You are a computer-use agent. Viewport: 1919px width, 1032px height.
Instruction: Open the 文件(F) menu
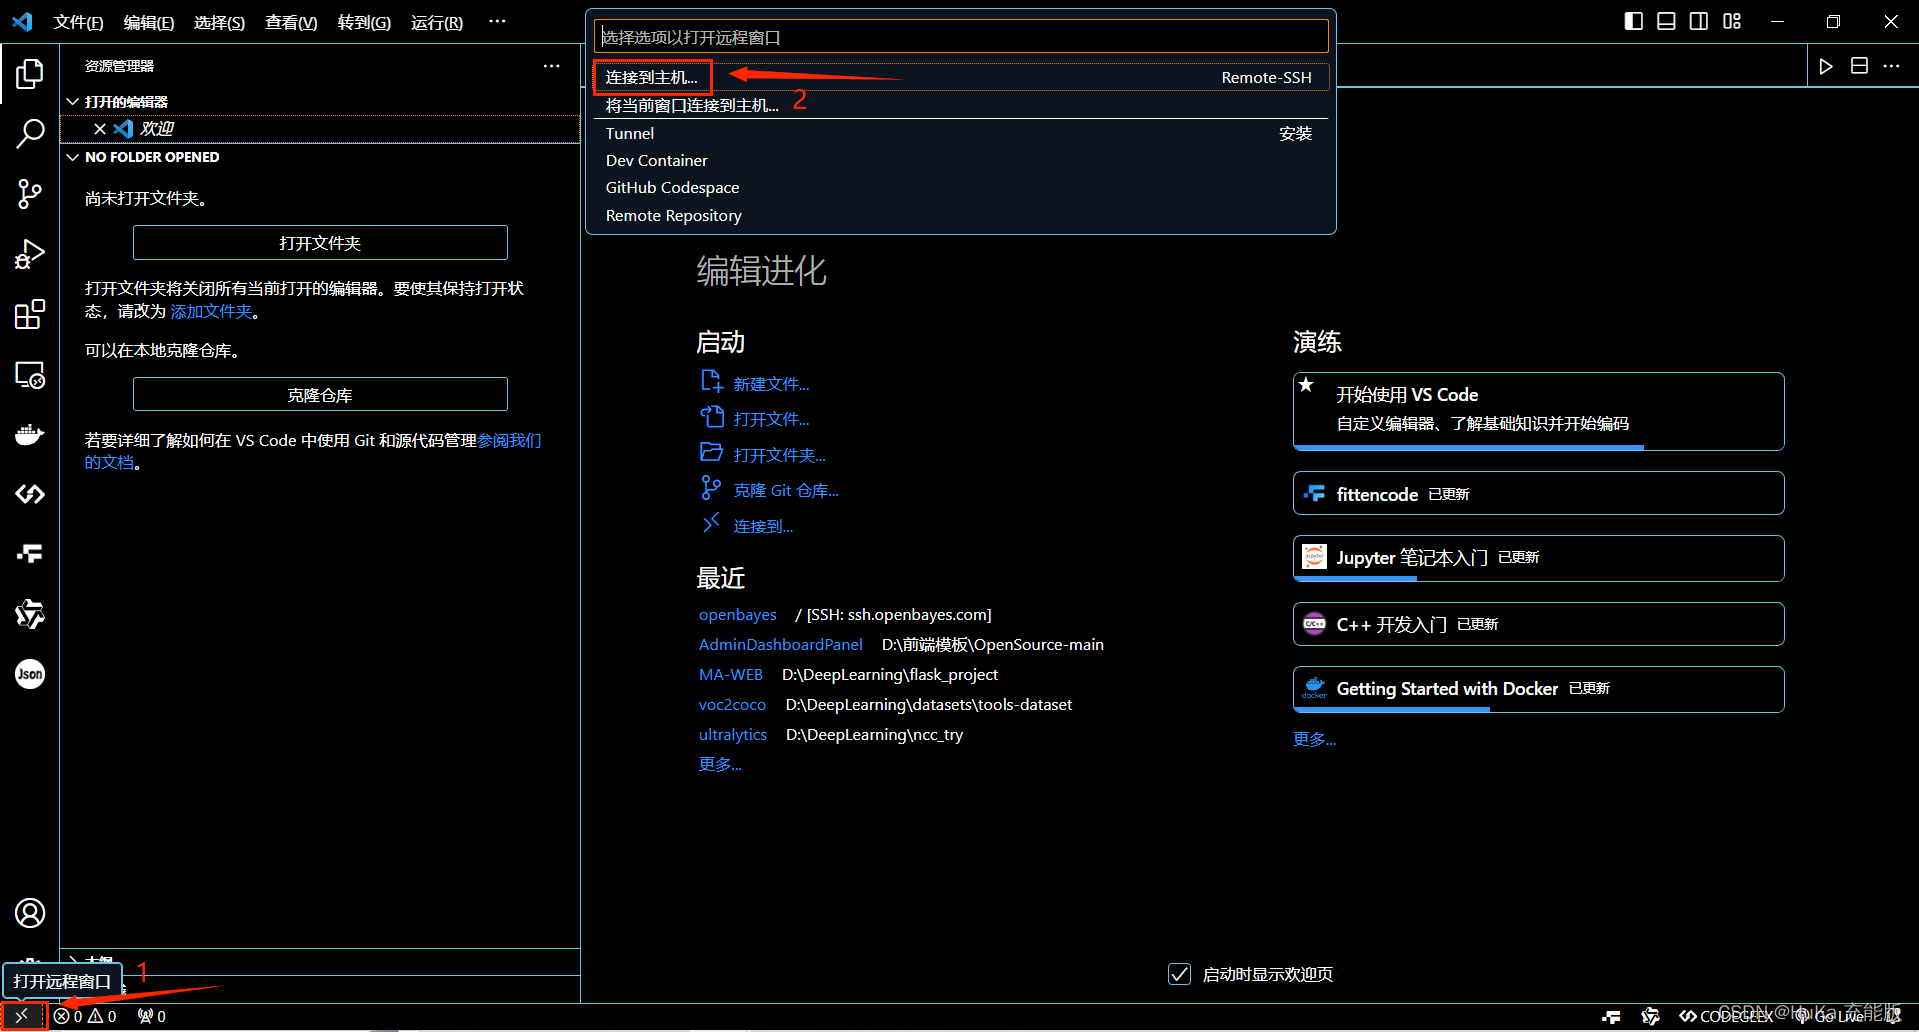click(x=78, y=22)
